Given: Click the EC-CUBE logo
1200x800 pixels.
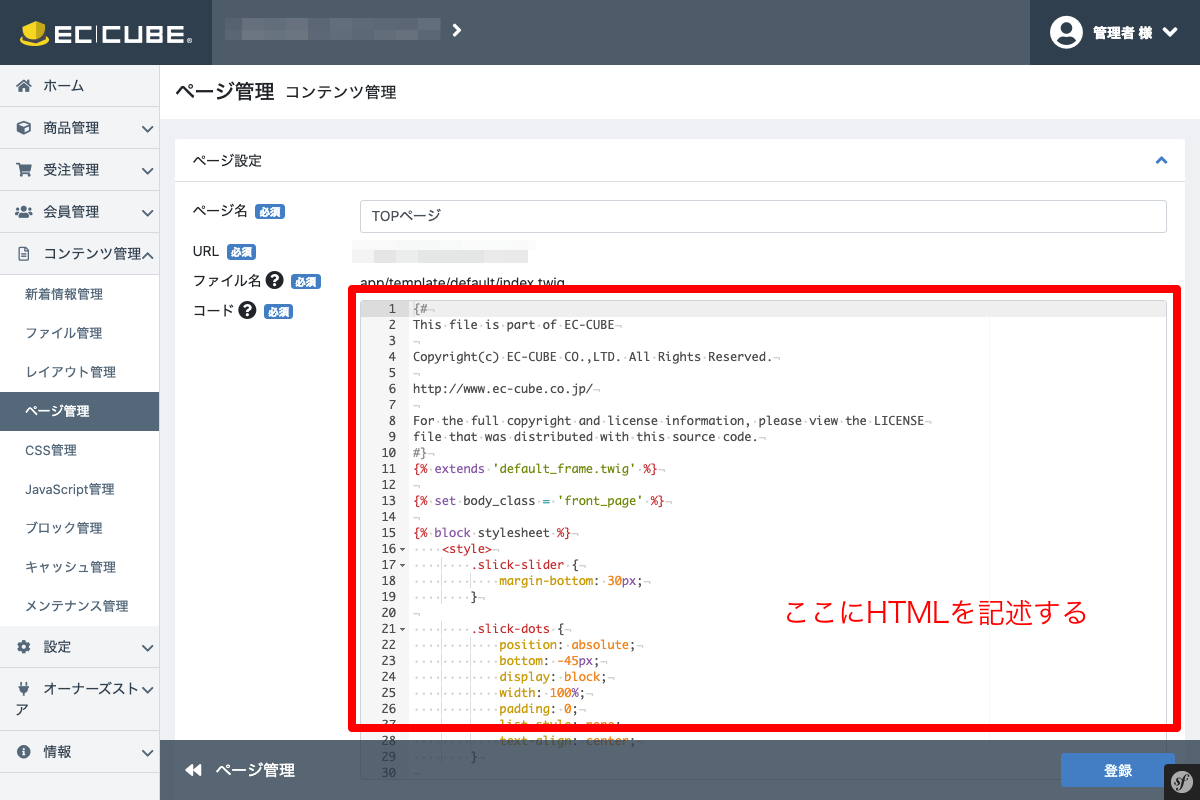Looking at the screenshot, I should (x=105, y=32).
